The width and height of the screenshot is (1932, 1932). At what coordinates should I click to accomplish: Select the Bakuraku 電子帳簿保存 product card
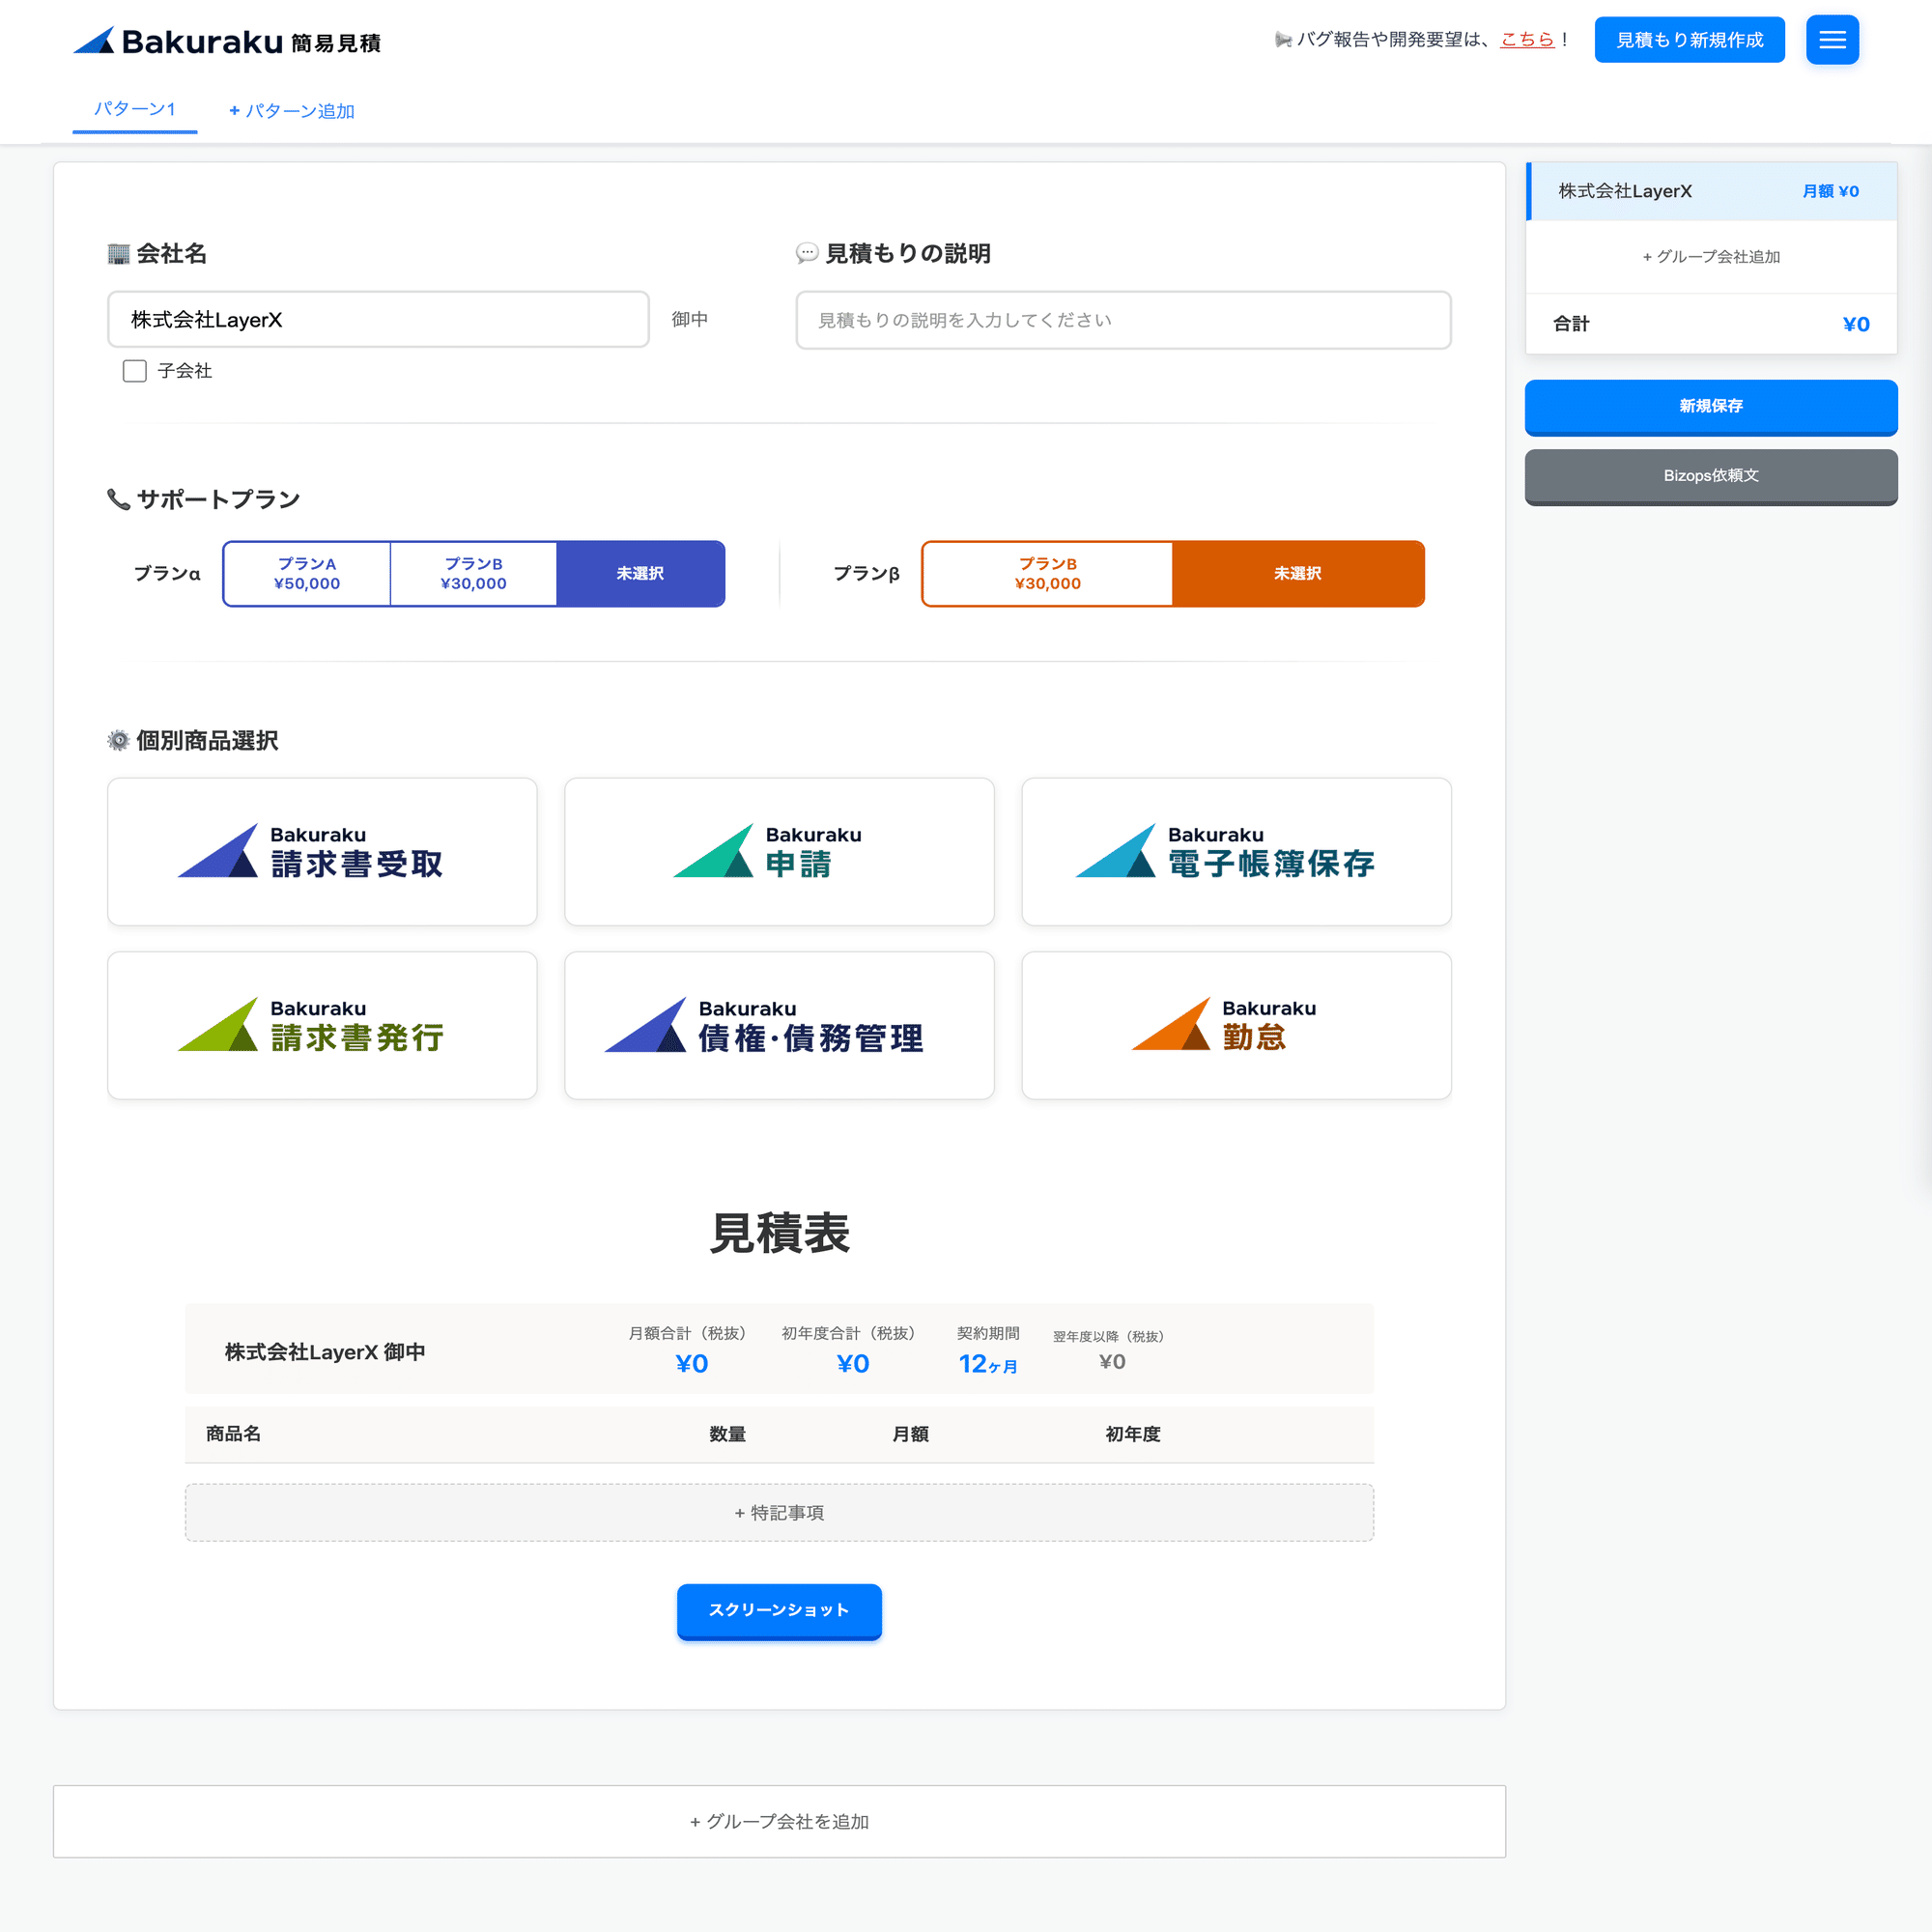pos(1236,851)
